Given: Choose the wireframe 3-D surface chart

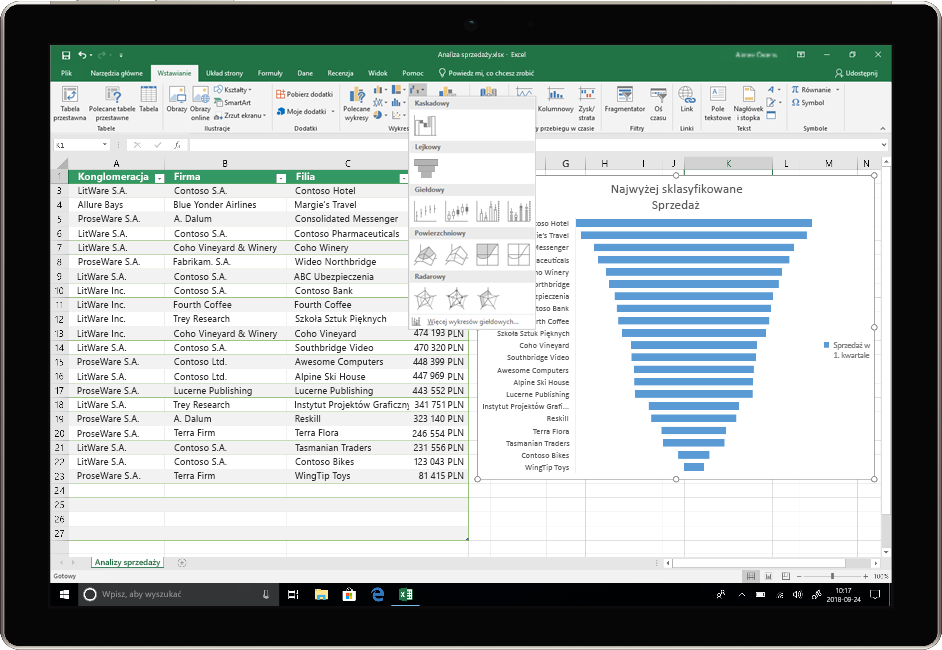Looking at the screenshot, I should point(457,255).
